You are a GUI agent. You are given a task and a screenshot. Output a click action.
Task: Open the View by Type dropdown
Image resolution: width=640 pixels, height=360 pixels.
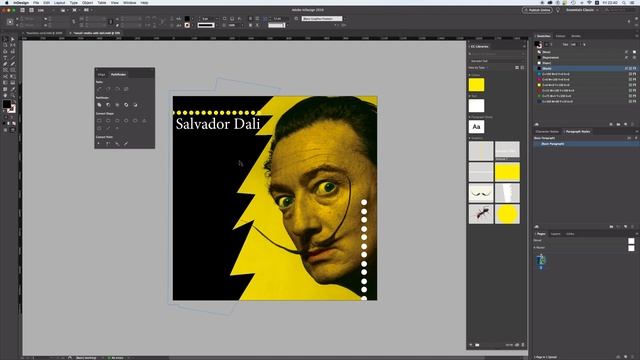[x=478, y=68]
